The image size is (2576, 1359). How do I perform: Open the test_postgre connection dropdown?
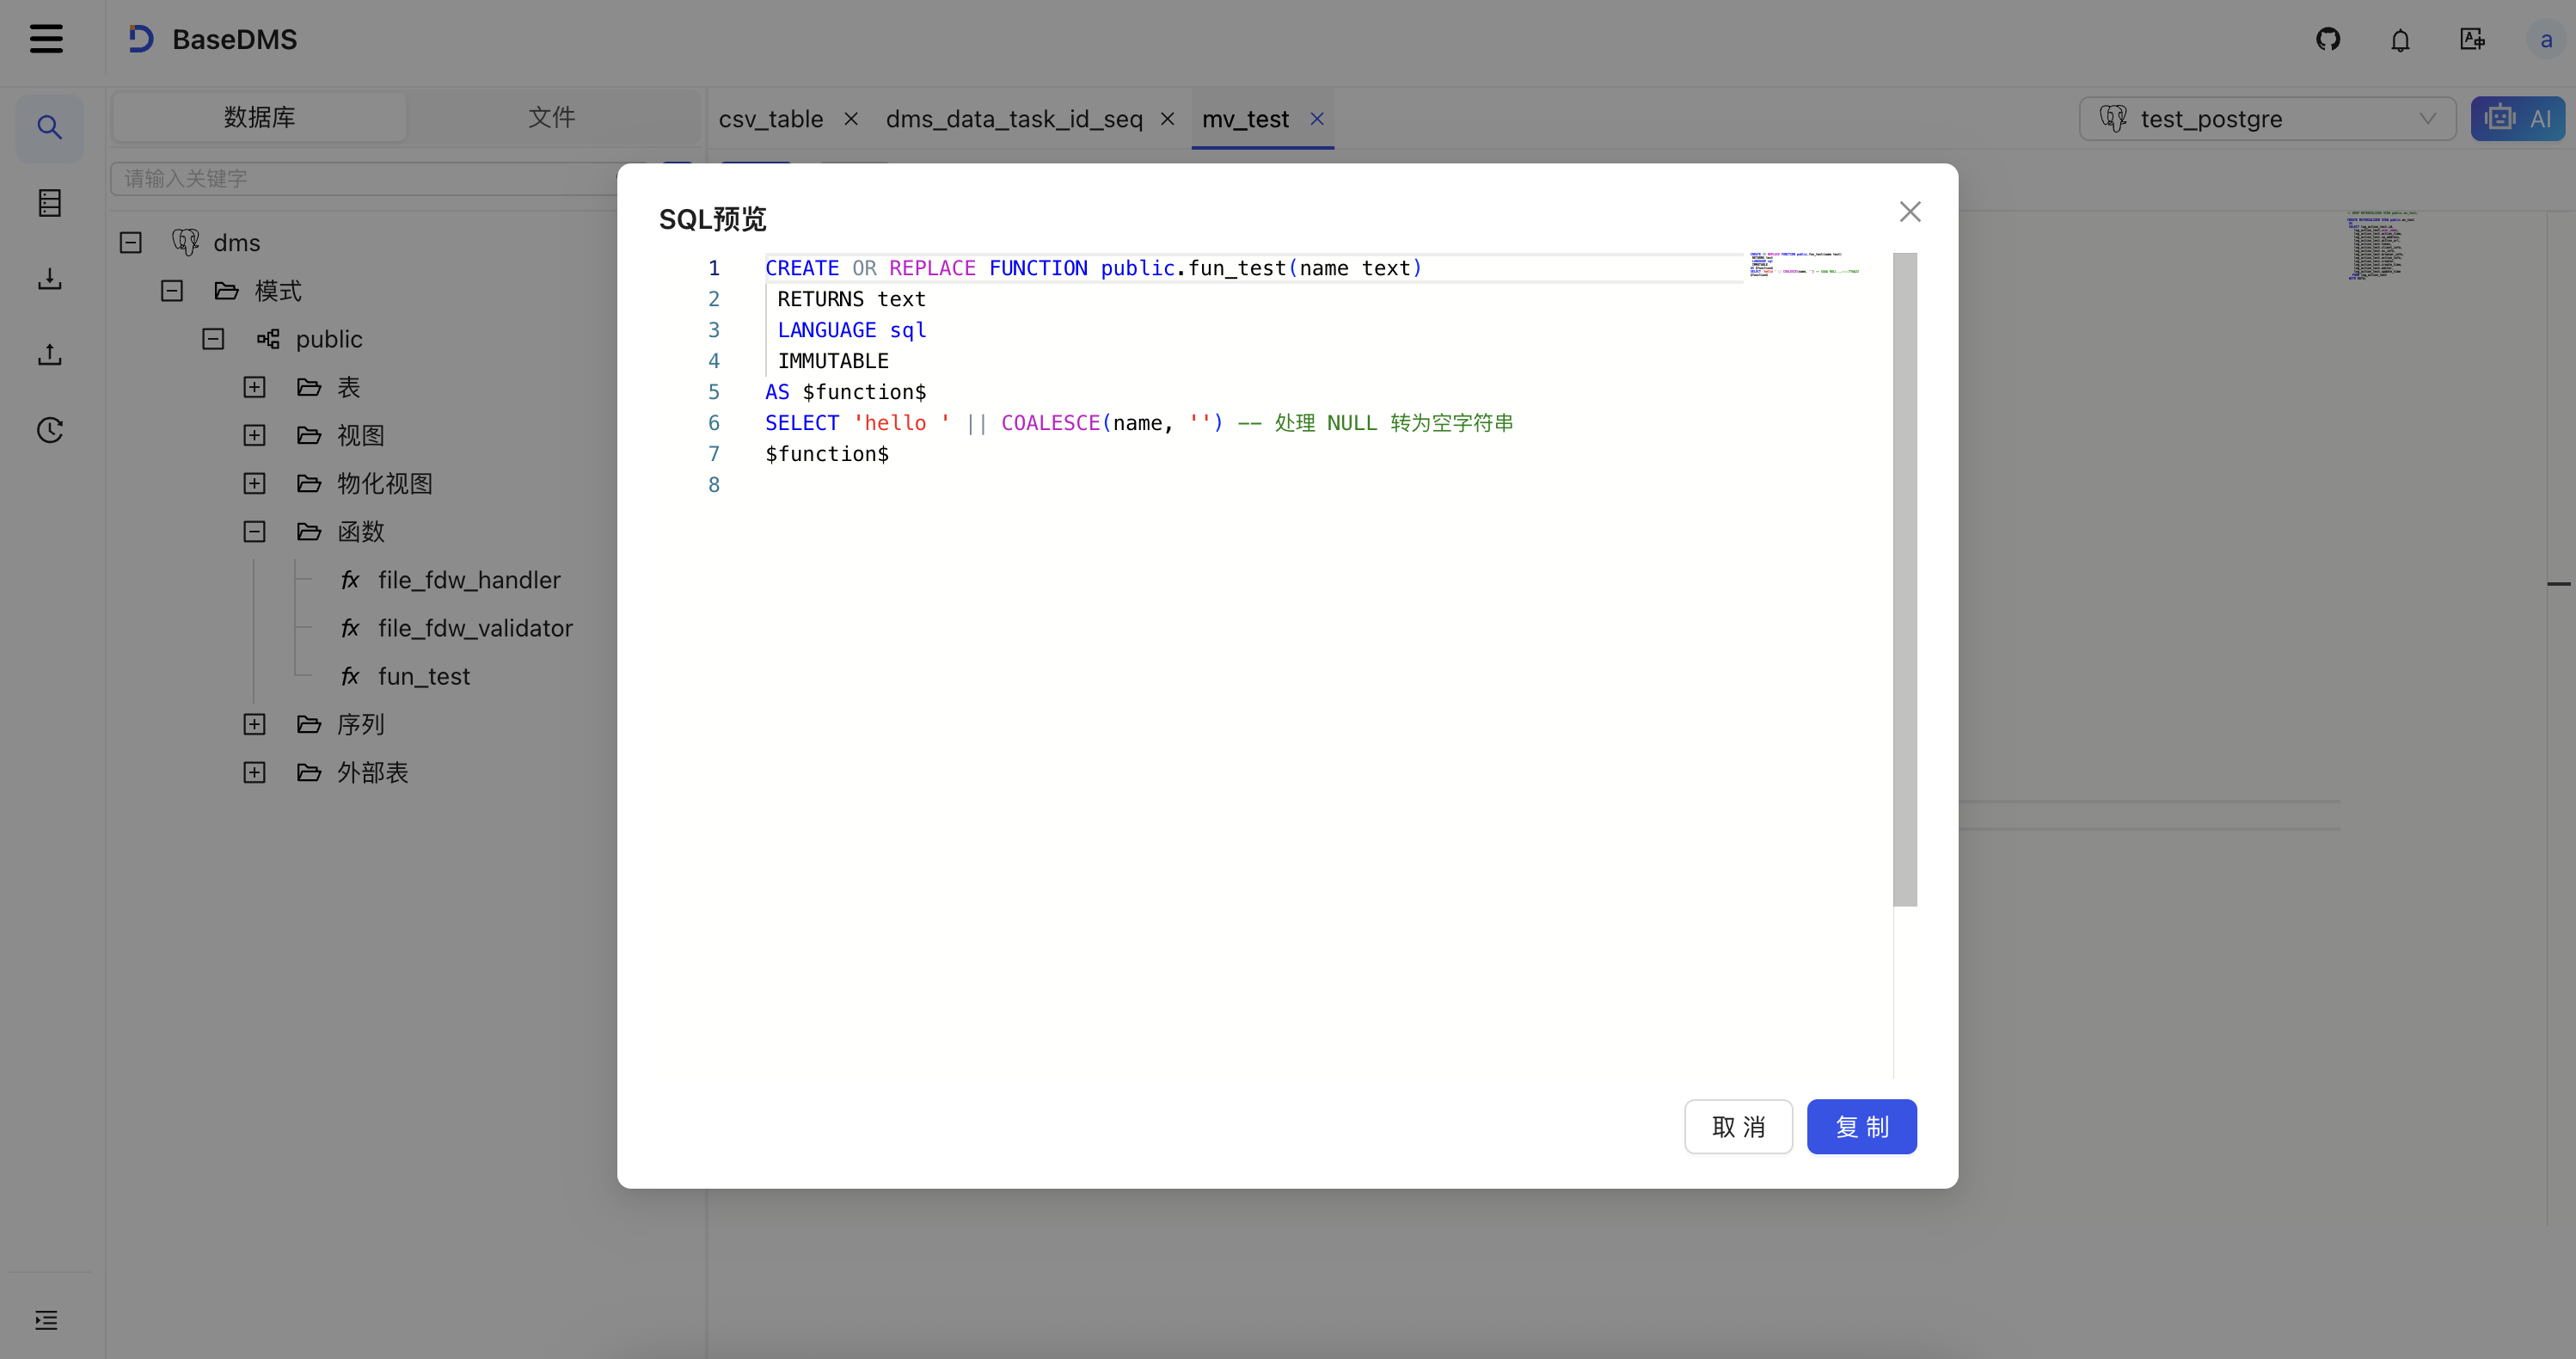click(2266, 119)
